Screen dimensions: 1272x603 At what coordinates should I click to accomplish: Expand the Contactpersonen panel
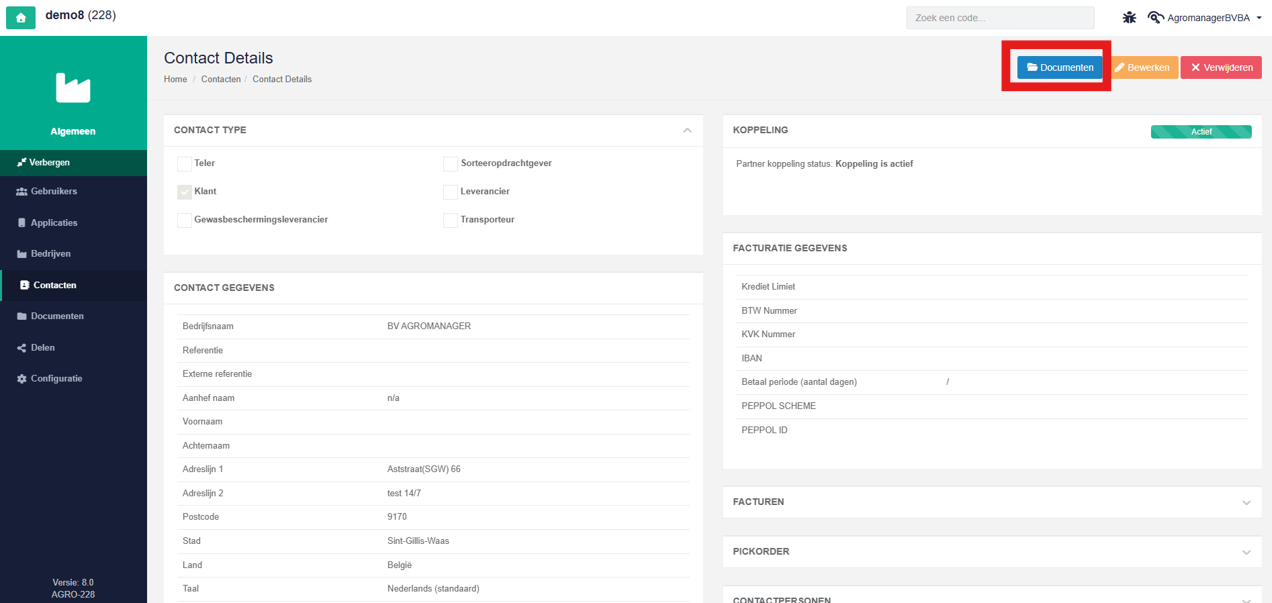tap(1246, 599)
